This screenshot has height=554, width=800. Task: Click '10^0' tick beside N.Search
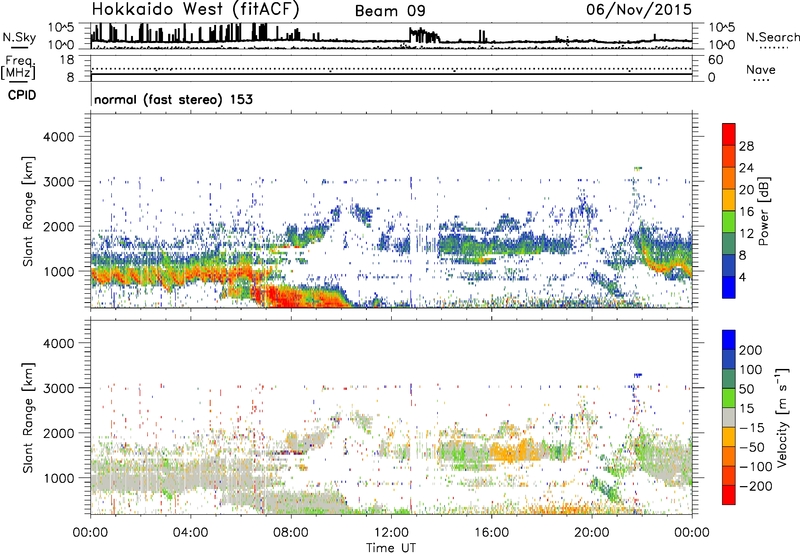721,45
